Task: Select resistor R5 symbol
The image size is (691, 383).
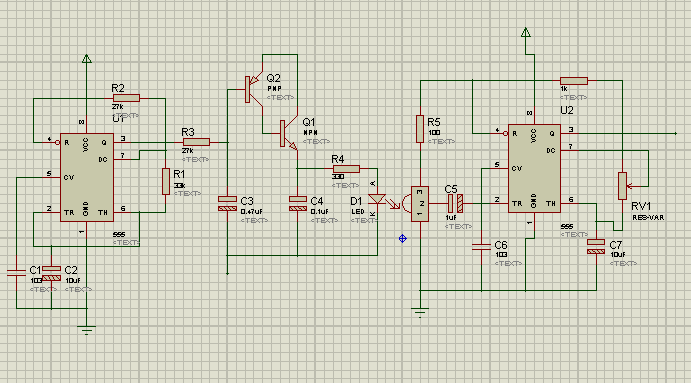Action: point(420,129)
